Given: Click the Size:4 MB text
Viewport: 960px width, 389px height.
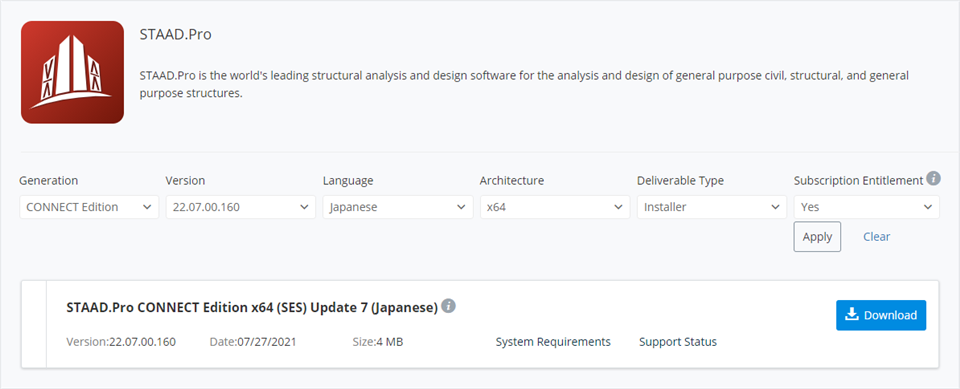Looking at the screenshot, I should [378, 342].
